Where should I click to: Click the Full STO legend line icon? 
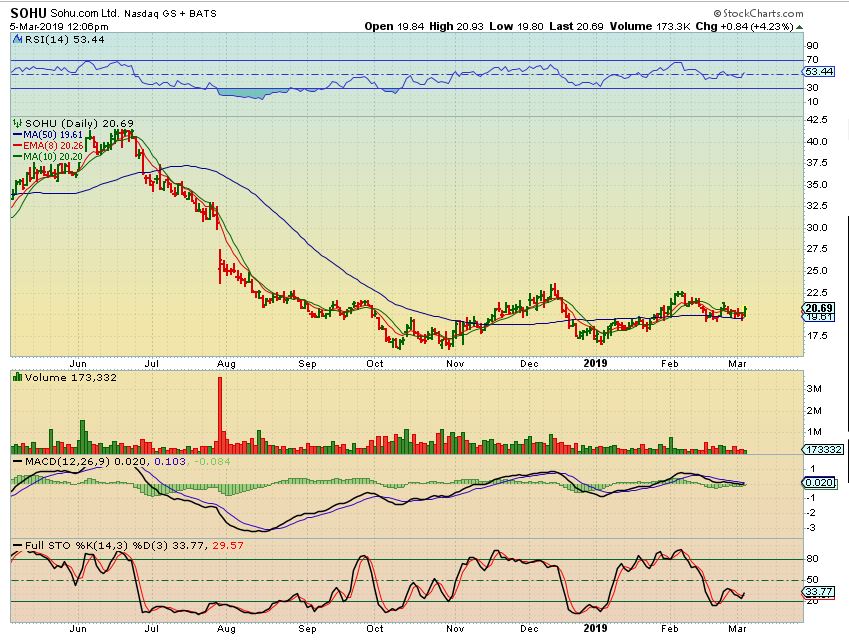coord(16,545)
